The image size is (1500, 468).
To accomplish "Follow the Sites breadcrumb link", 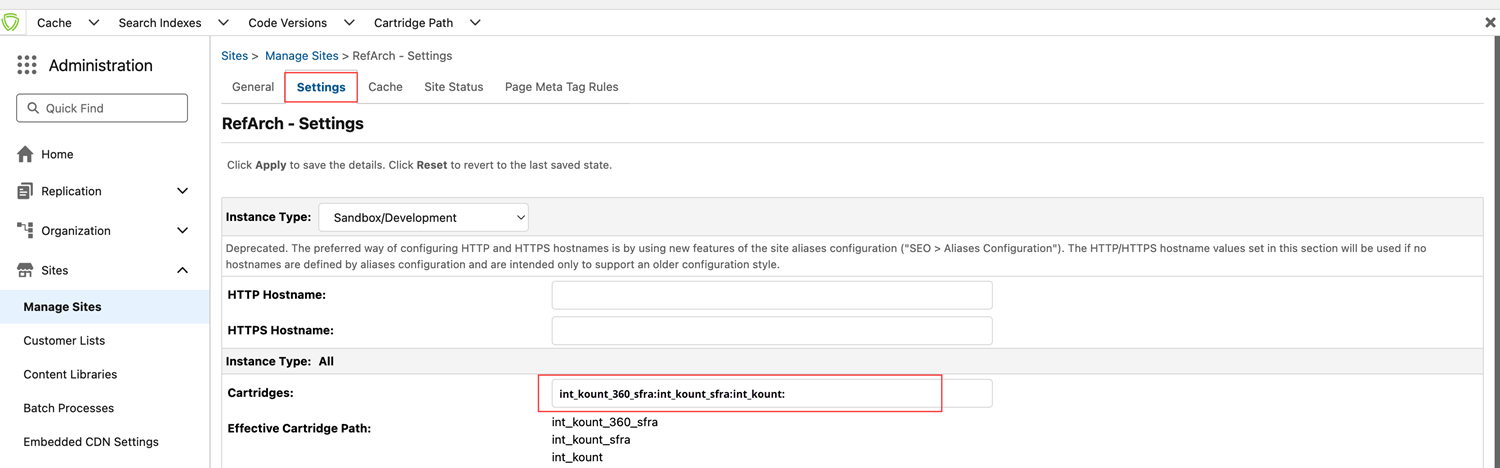I will click(235, 56).
